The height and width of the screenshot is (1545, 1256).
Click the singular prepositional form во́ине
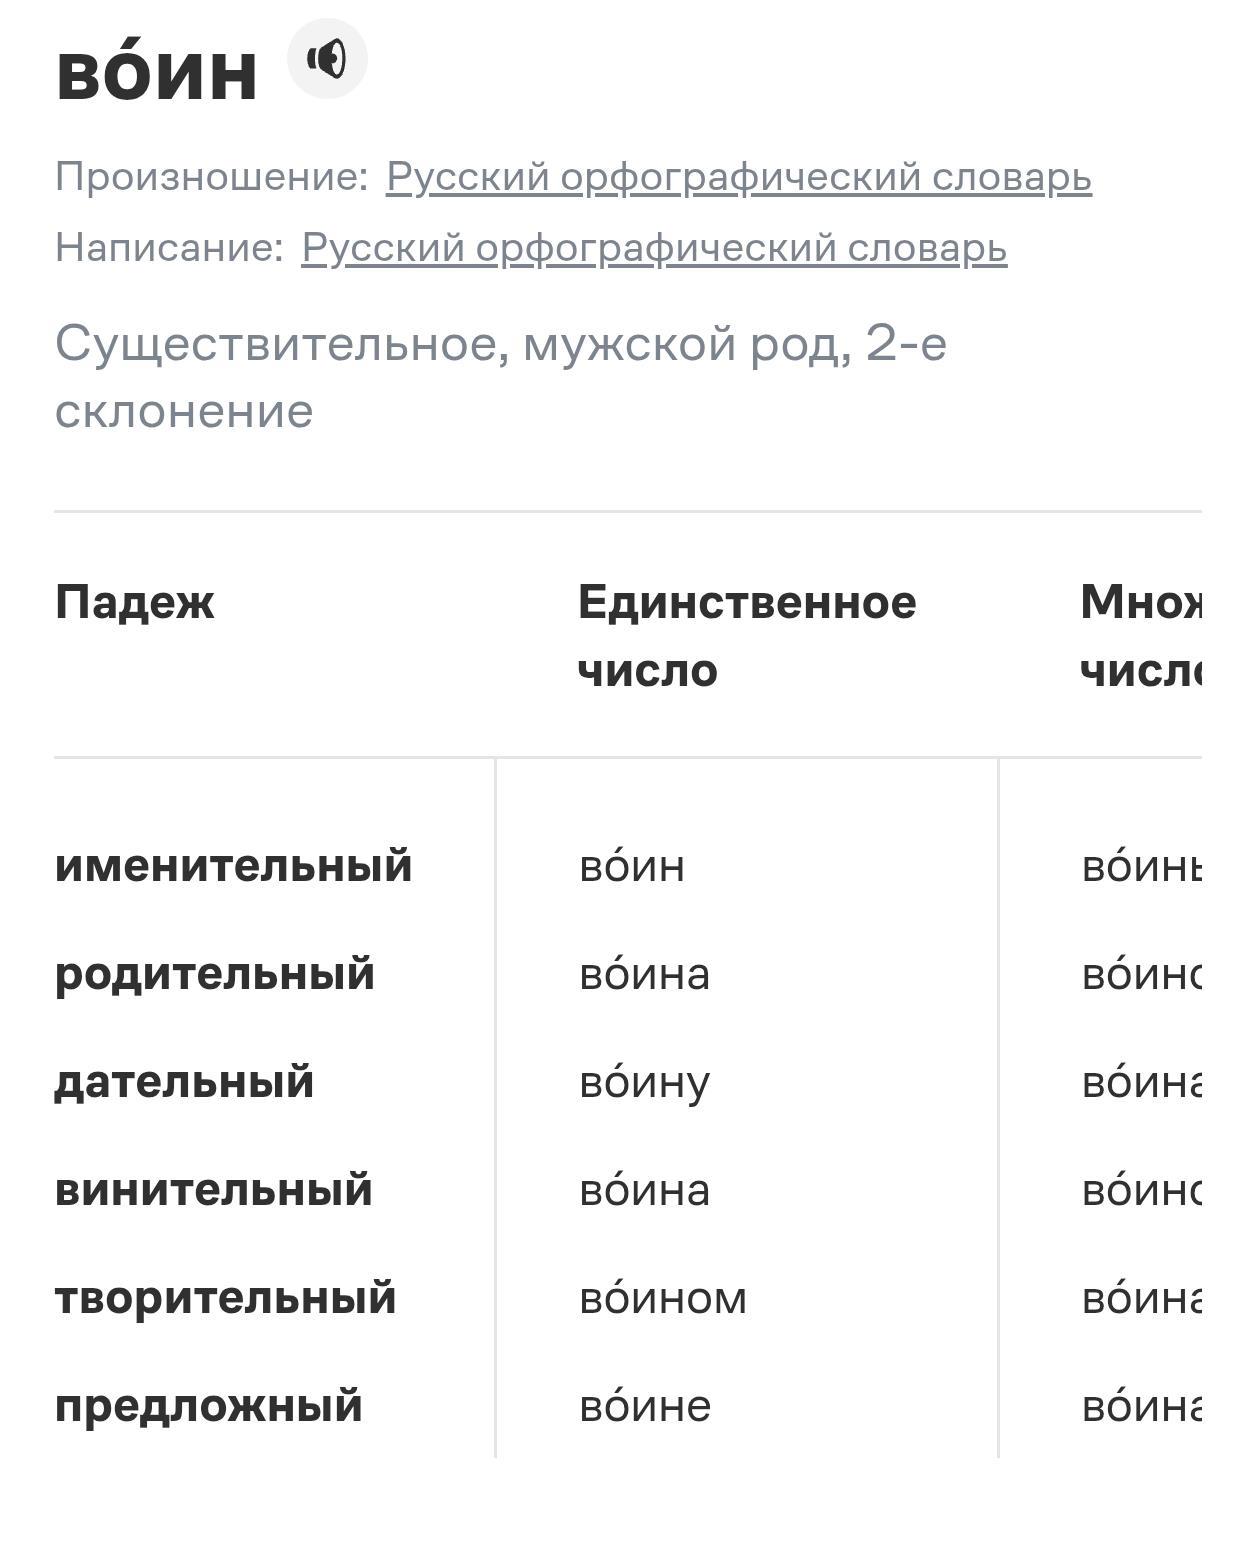coord(644,1406)
